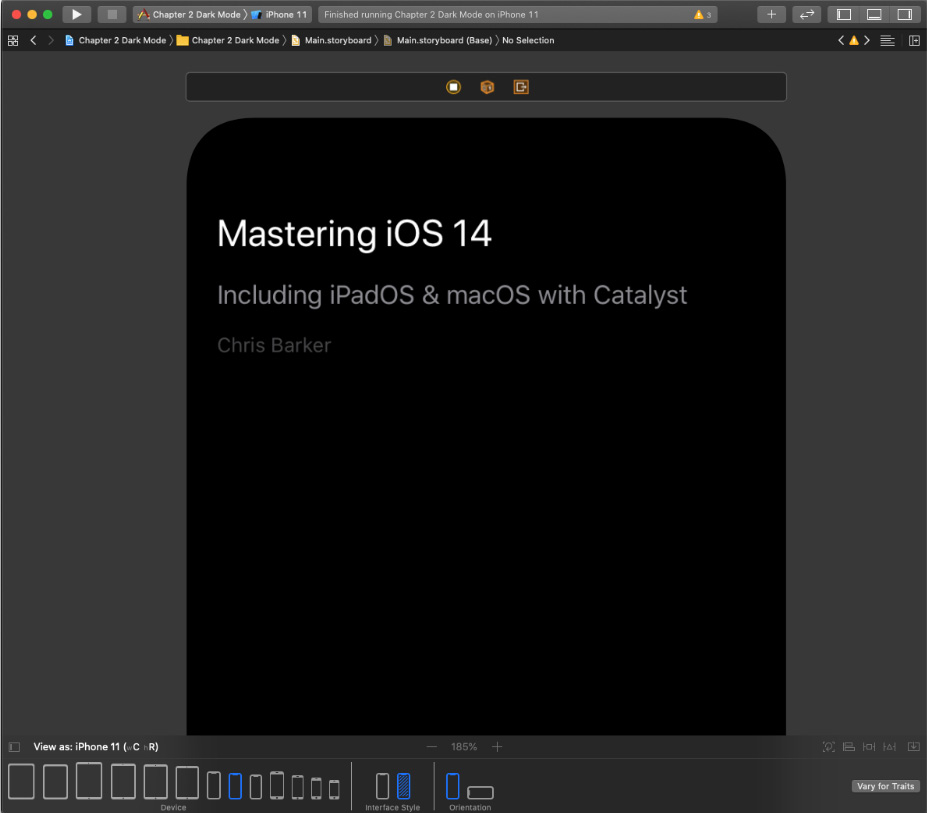Select the Including iPadOS & macOS subtitle label
The width and height of the screenshot is (927, 813).
point(452,295)
